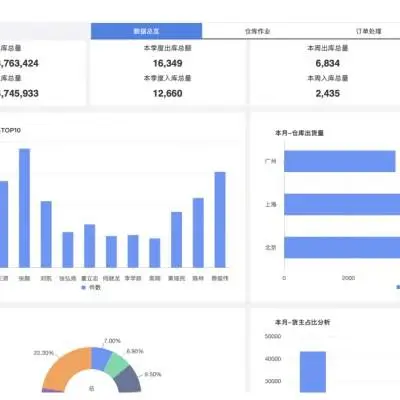400x400 pixels.
Task: Click the 7.00% donut label
Action: coord(112,341)
